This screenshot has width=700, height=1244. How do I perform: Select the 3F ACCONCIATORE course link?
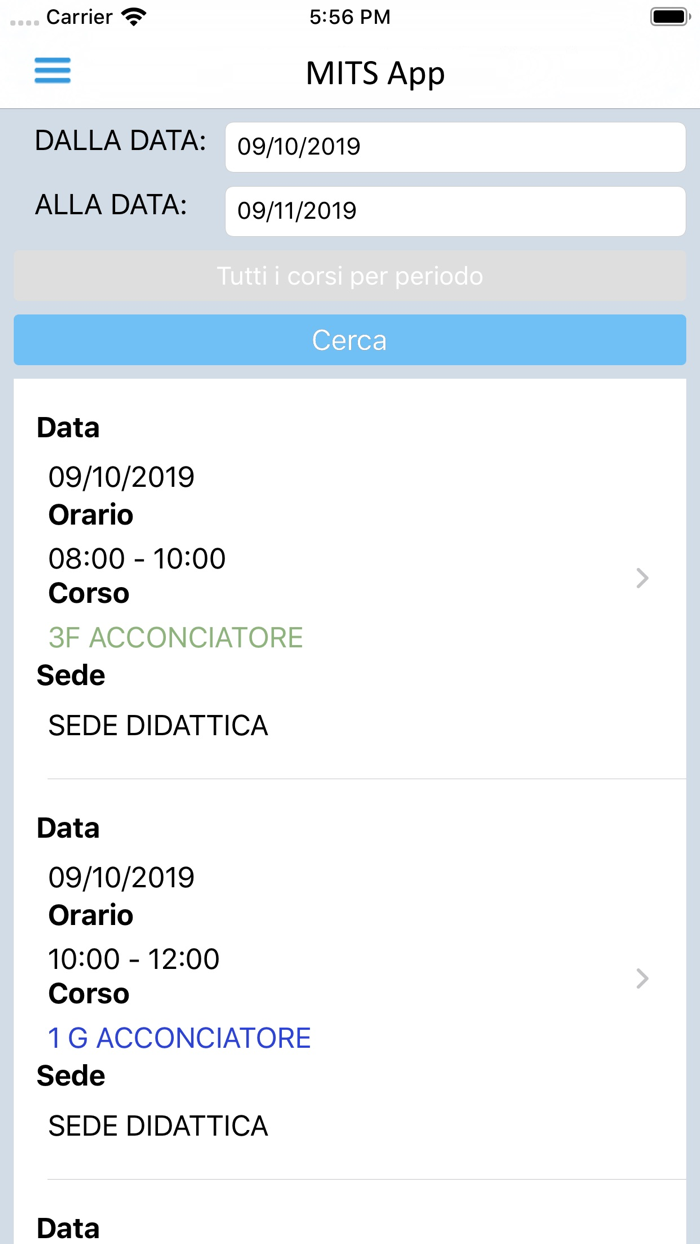coord(175,637)
